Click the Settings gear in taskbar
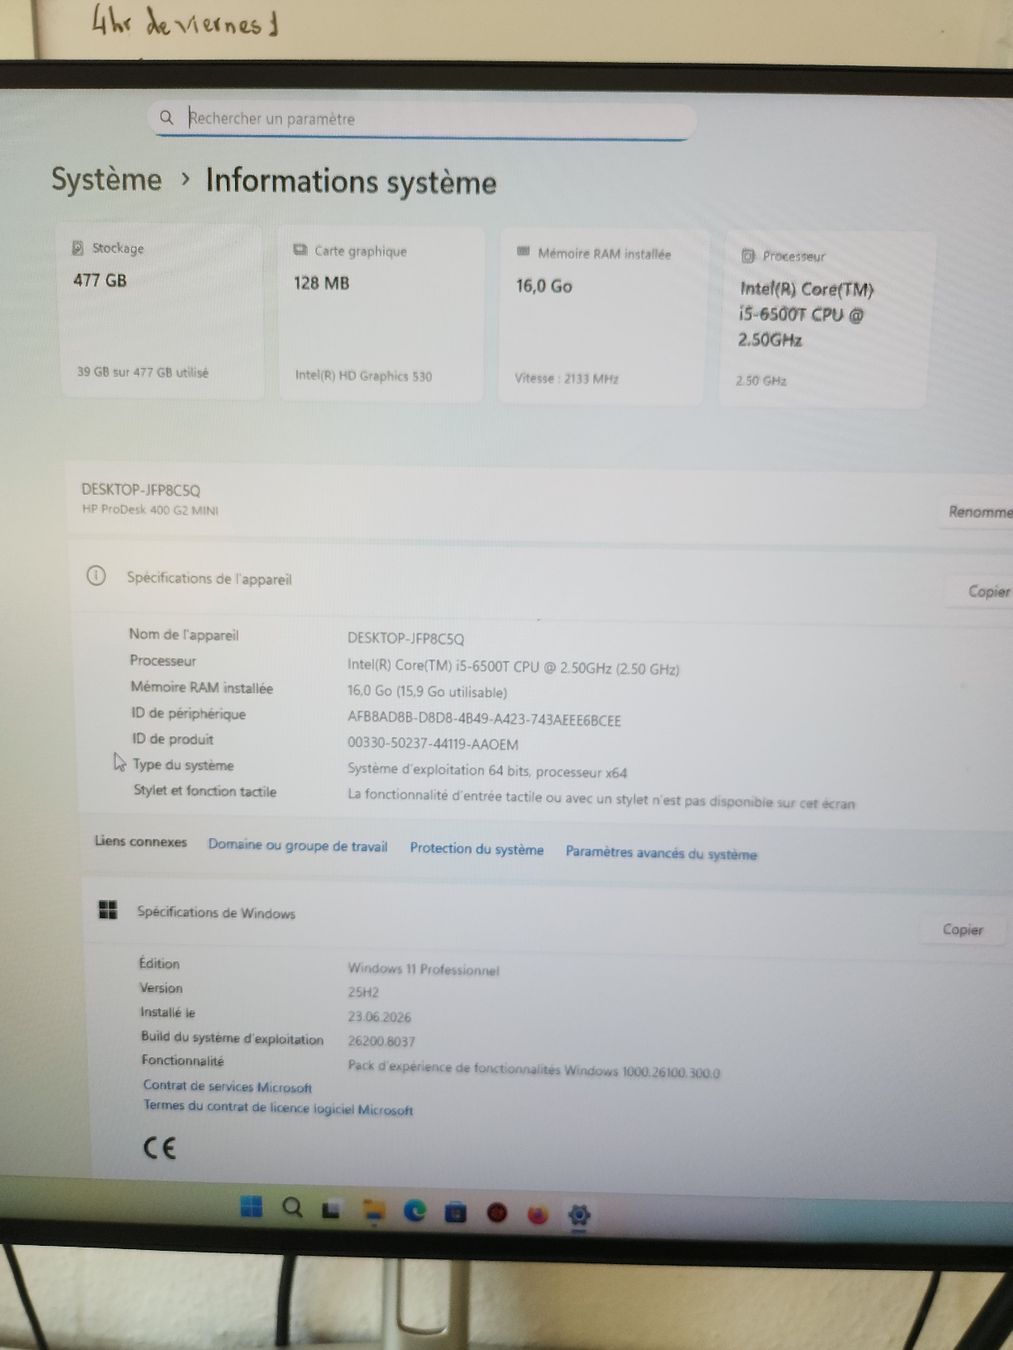 [579, 1216]
